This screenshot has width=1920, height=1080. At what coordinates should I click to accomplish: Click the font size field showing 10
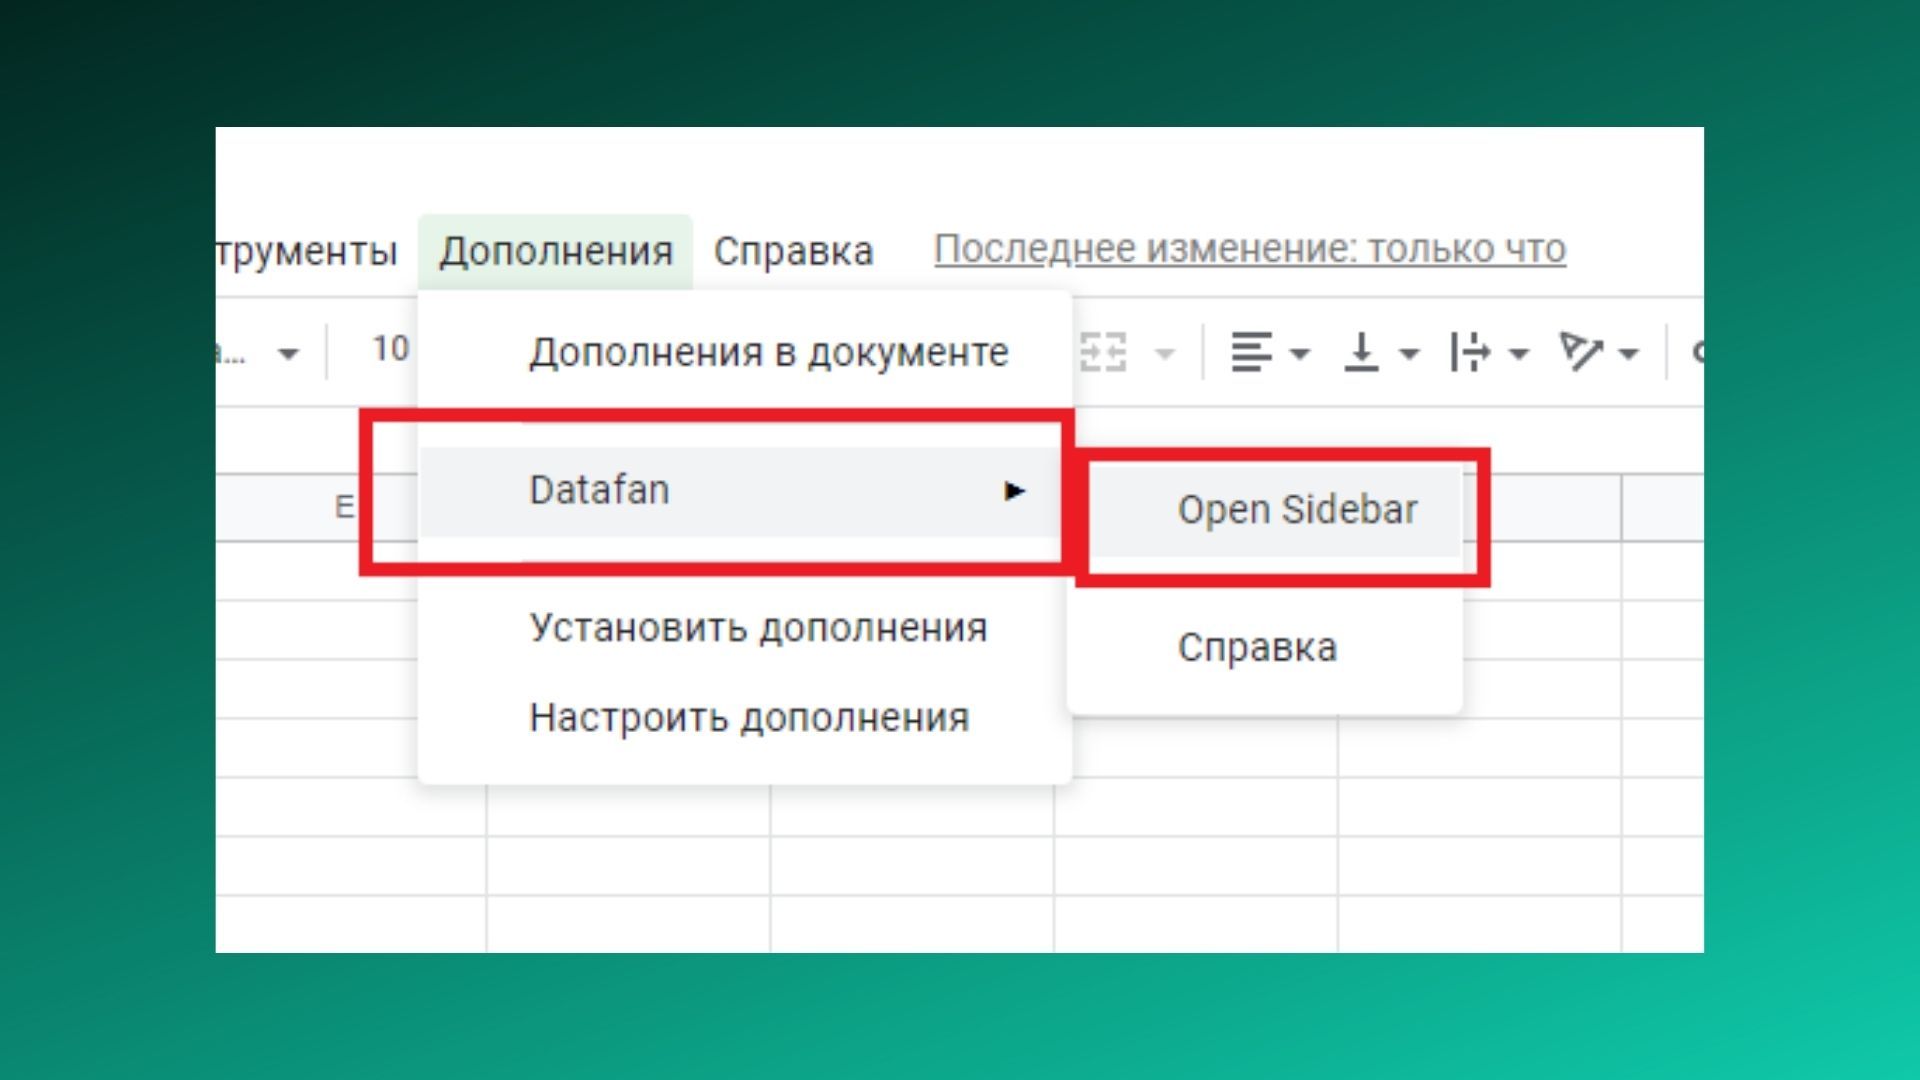coord(389,349)
